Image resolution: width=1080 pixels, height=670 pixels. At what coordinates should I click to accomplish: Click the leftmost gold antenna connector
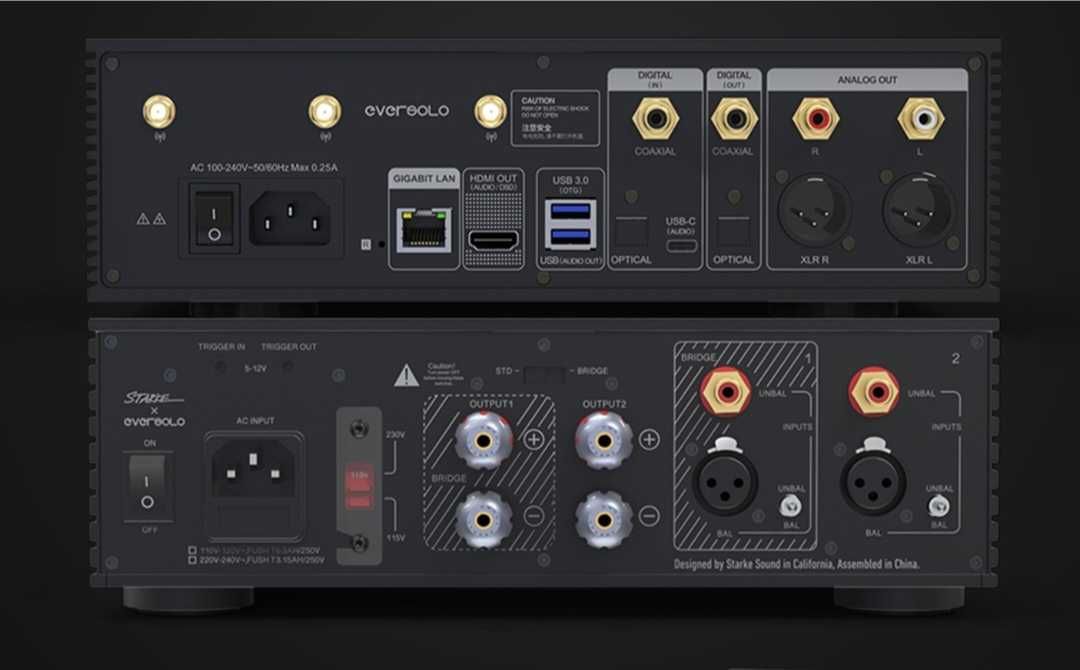pyautogui.click(x=159, y=112)
